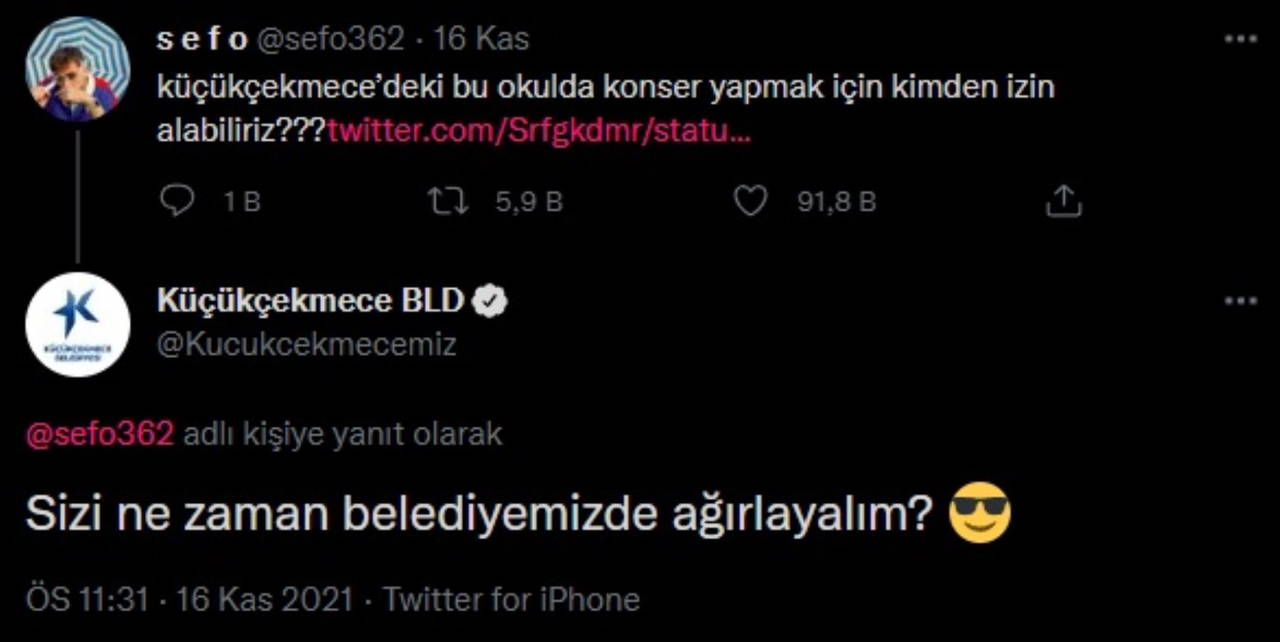Click the Twitter for iPhone source label
Image resolution: width=1280 pixels, height=642 pixels.
tap(512, 599)
